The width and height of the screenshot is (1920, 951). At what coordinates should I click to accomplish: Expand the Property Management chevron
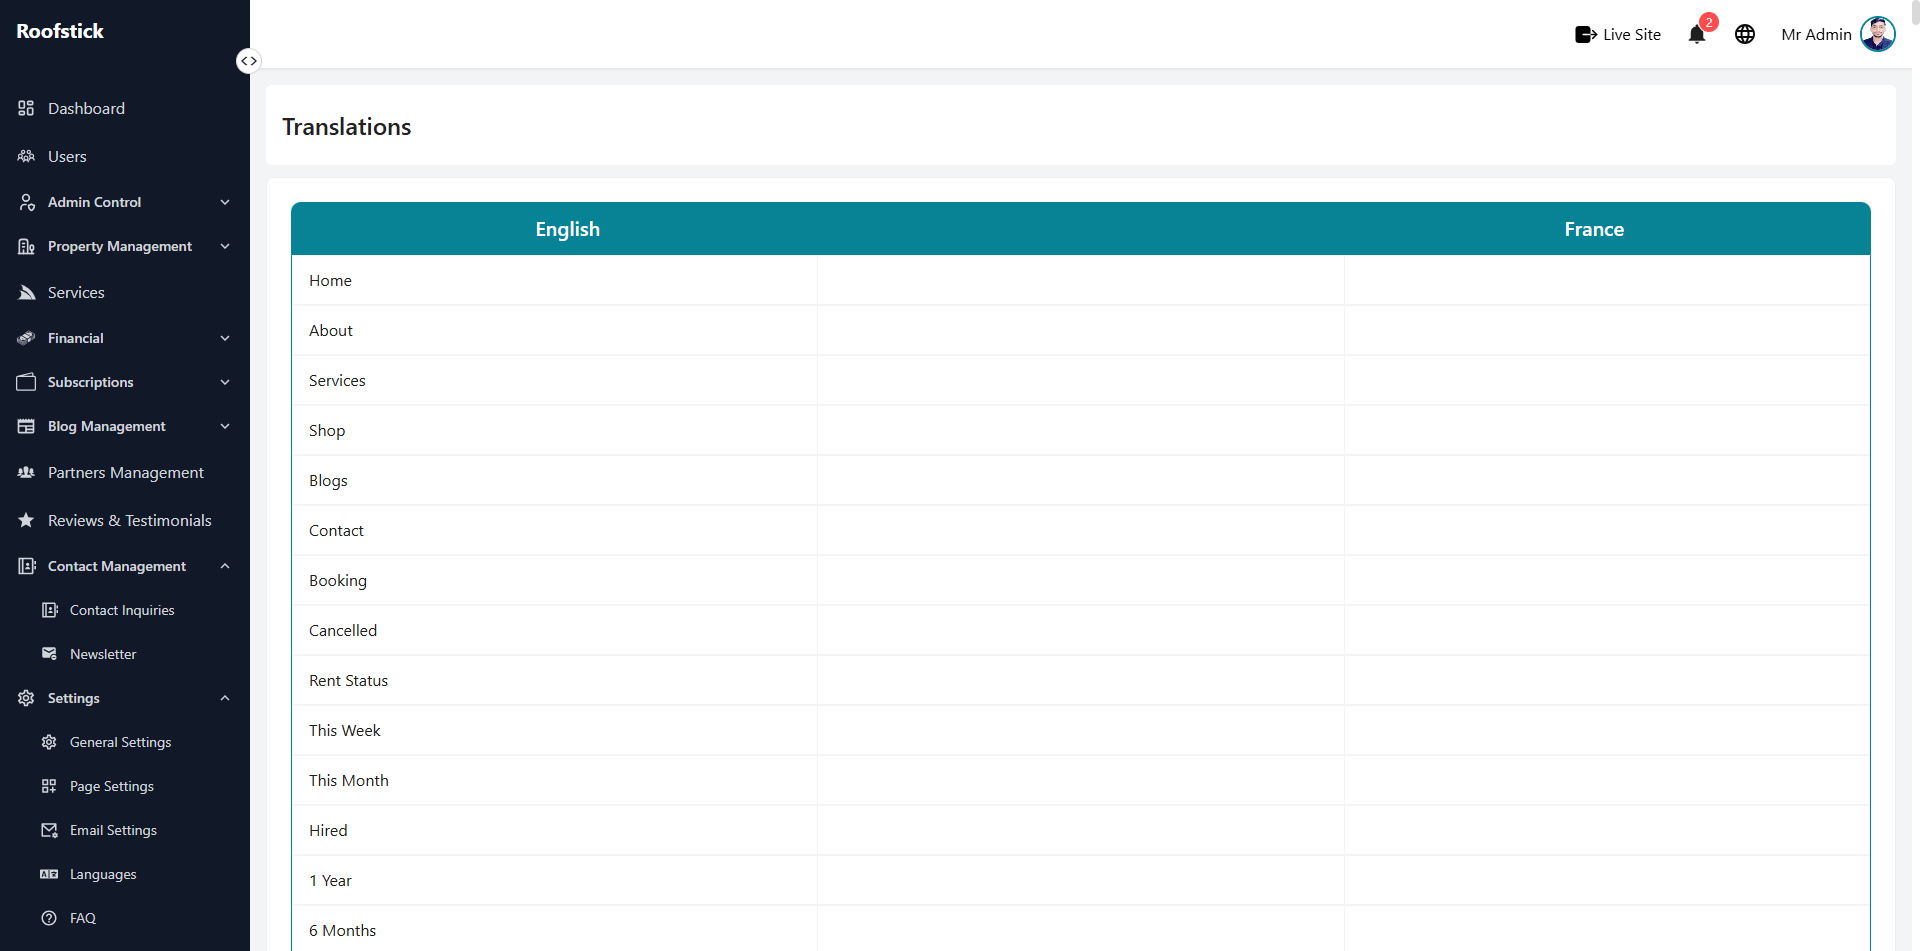(x=225, y=246)
